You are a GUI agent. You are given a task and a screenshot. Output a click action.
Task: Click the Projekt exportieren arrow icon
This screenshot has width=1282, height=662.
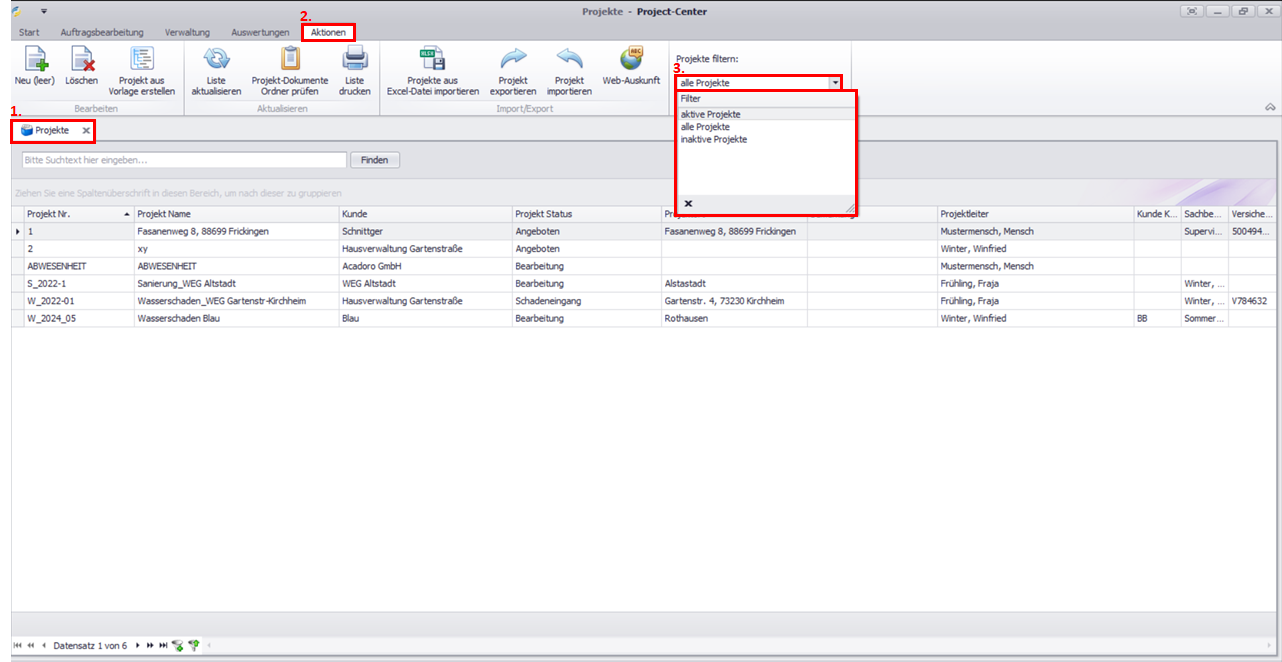[513, 60]
